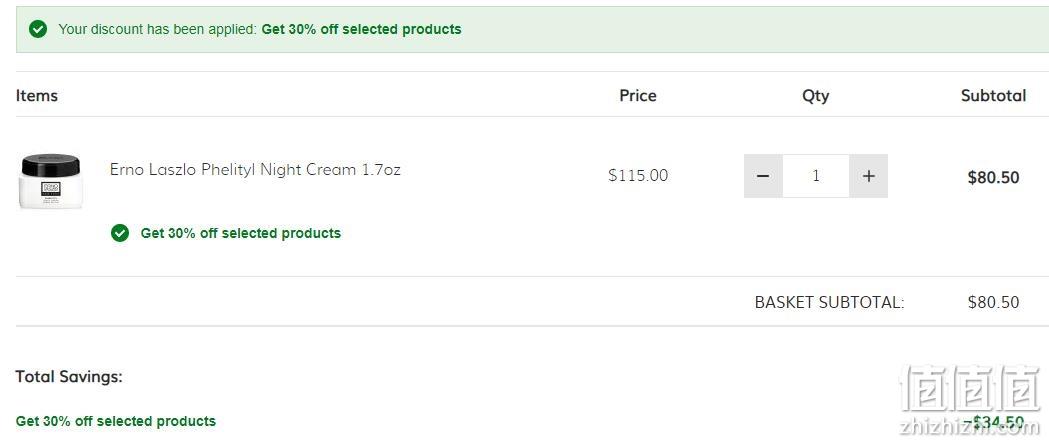Screen dimensions: 1049x444
Task: Open the Erno Laszlo Phelityl Night Cream link
Action: (x=255, y=169)
